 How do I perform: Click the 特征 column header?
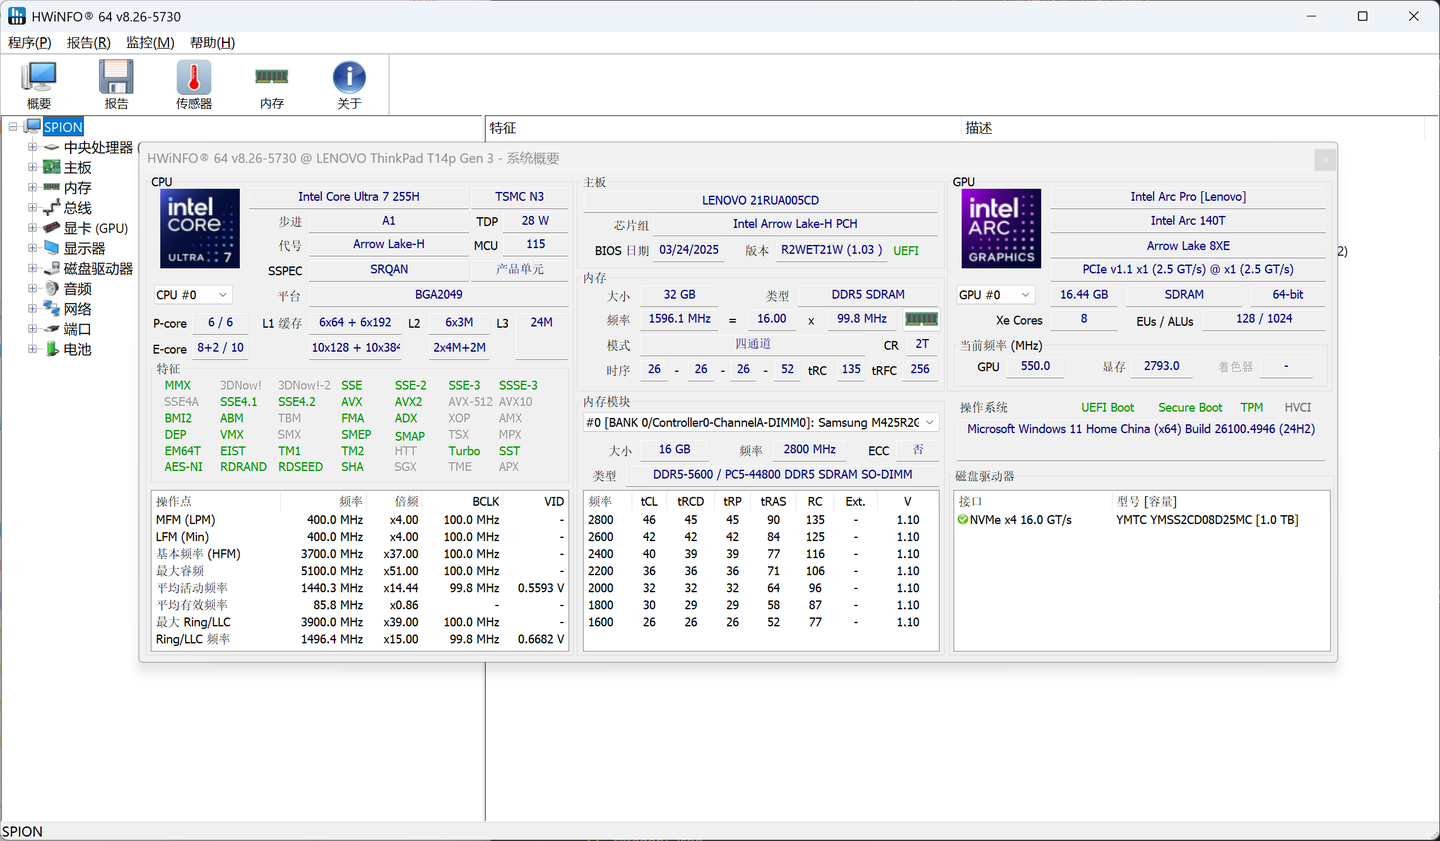pyautogui.click(x=723, y=128)
